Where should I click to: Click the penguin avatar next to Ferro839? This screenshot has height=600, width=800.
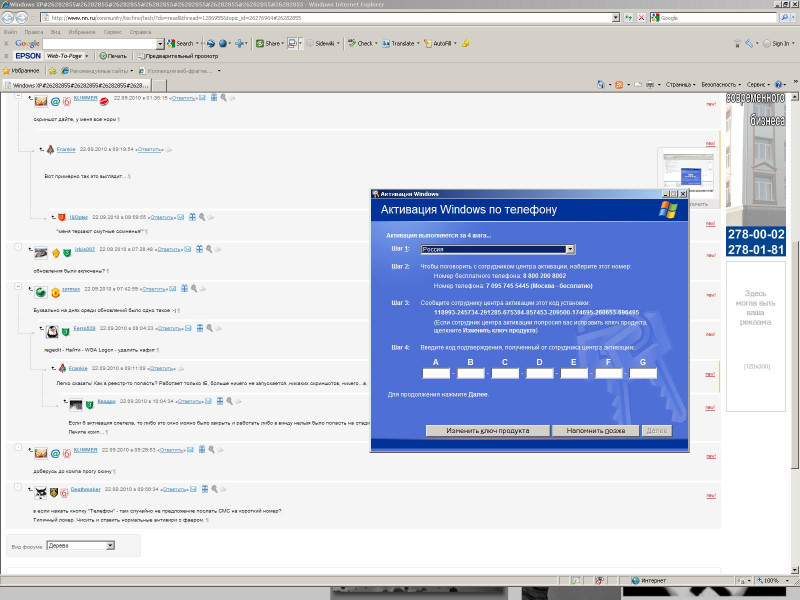(x=52, y=332)
